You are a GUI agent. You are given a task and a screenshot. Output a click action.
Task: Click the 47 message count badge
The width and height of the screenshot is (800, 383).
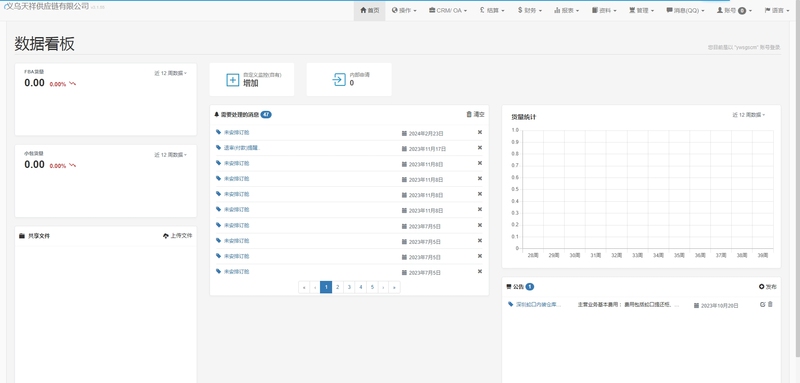266,115
